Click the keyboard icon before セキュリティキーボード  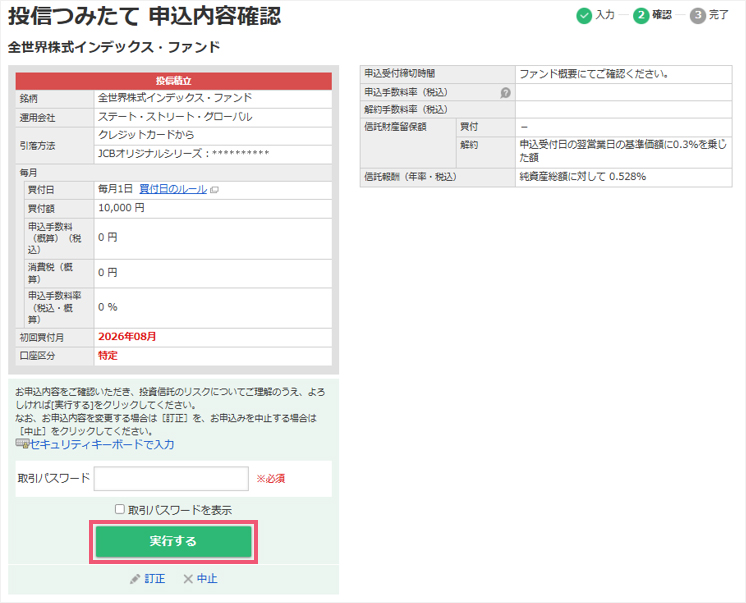tap(22, 444)
